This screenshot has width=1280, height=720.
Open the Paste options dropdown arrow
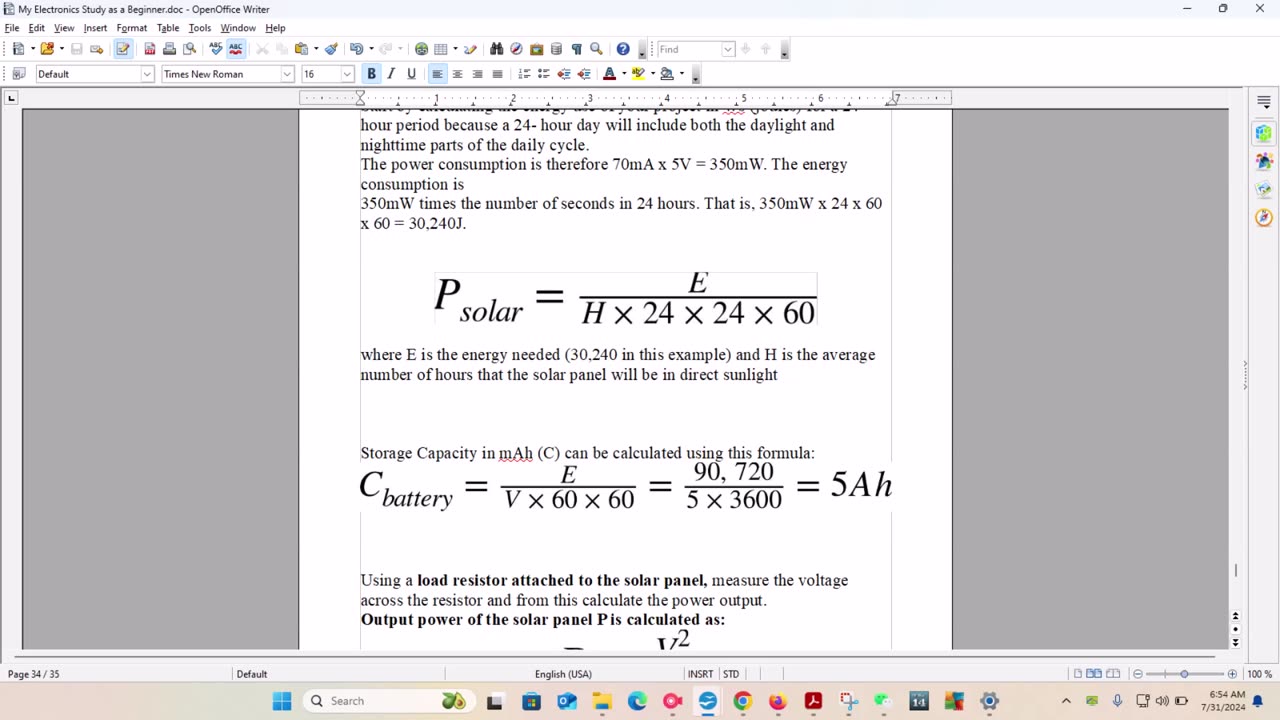tap(315, 49)
